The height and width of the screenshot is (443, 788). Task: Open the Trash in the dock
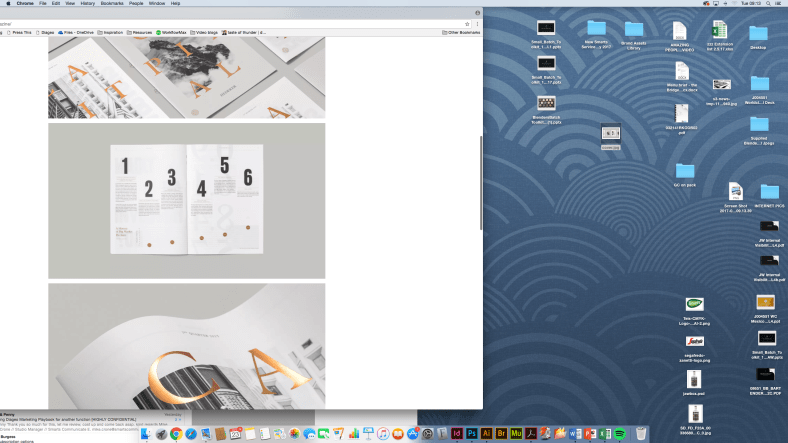coord(641,433)
